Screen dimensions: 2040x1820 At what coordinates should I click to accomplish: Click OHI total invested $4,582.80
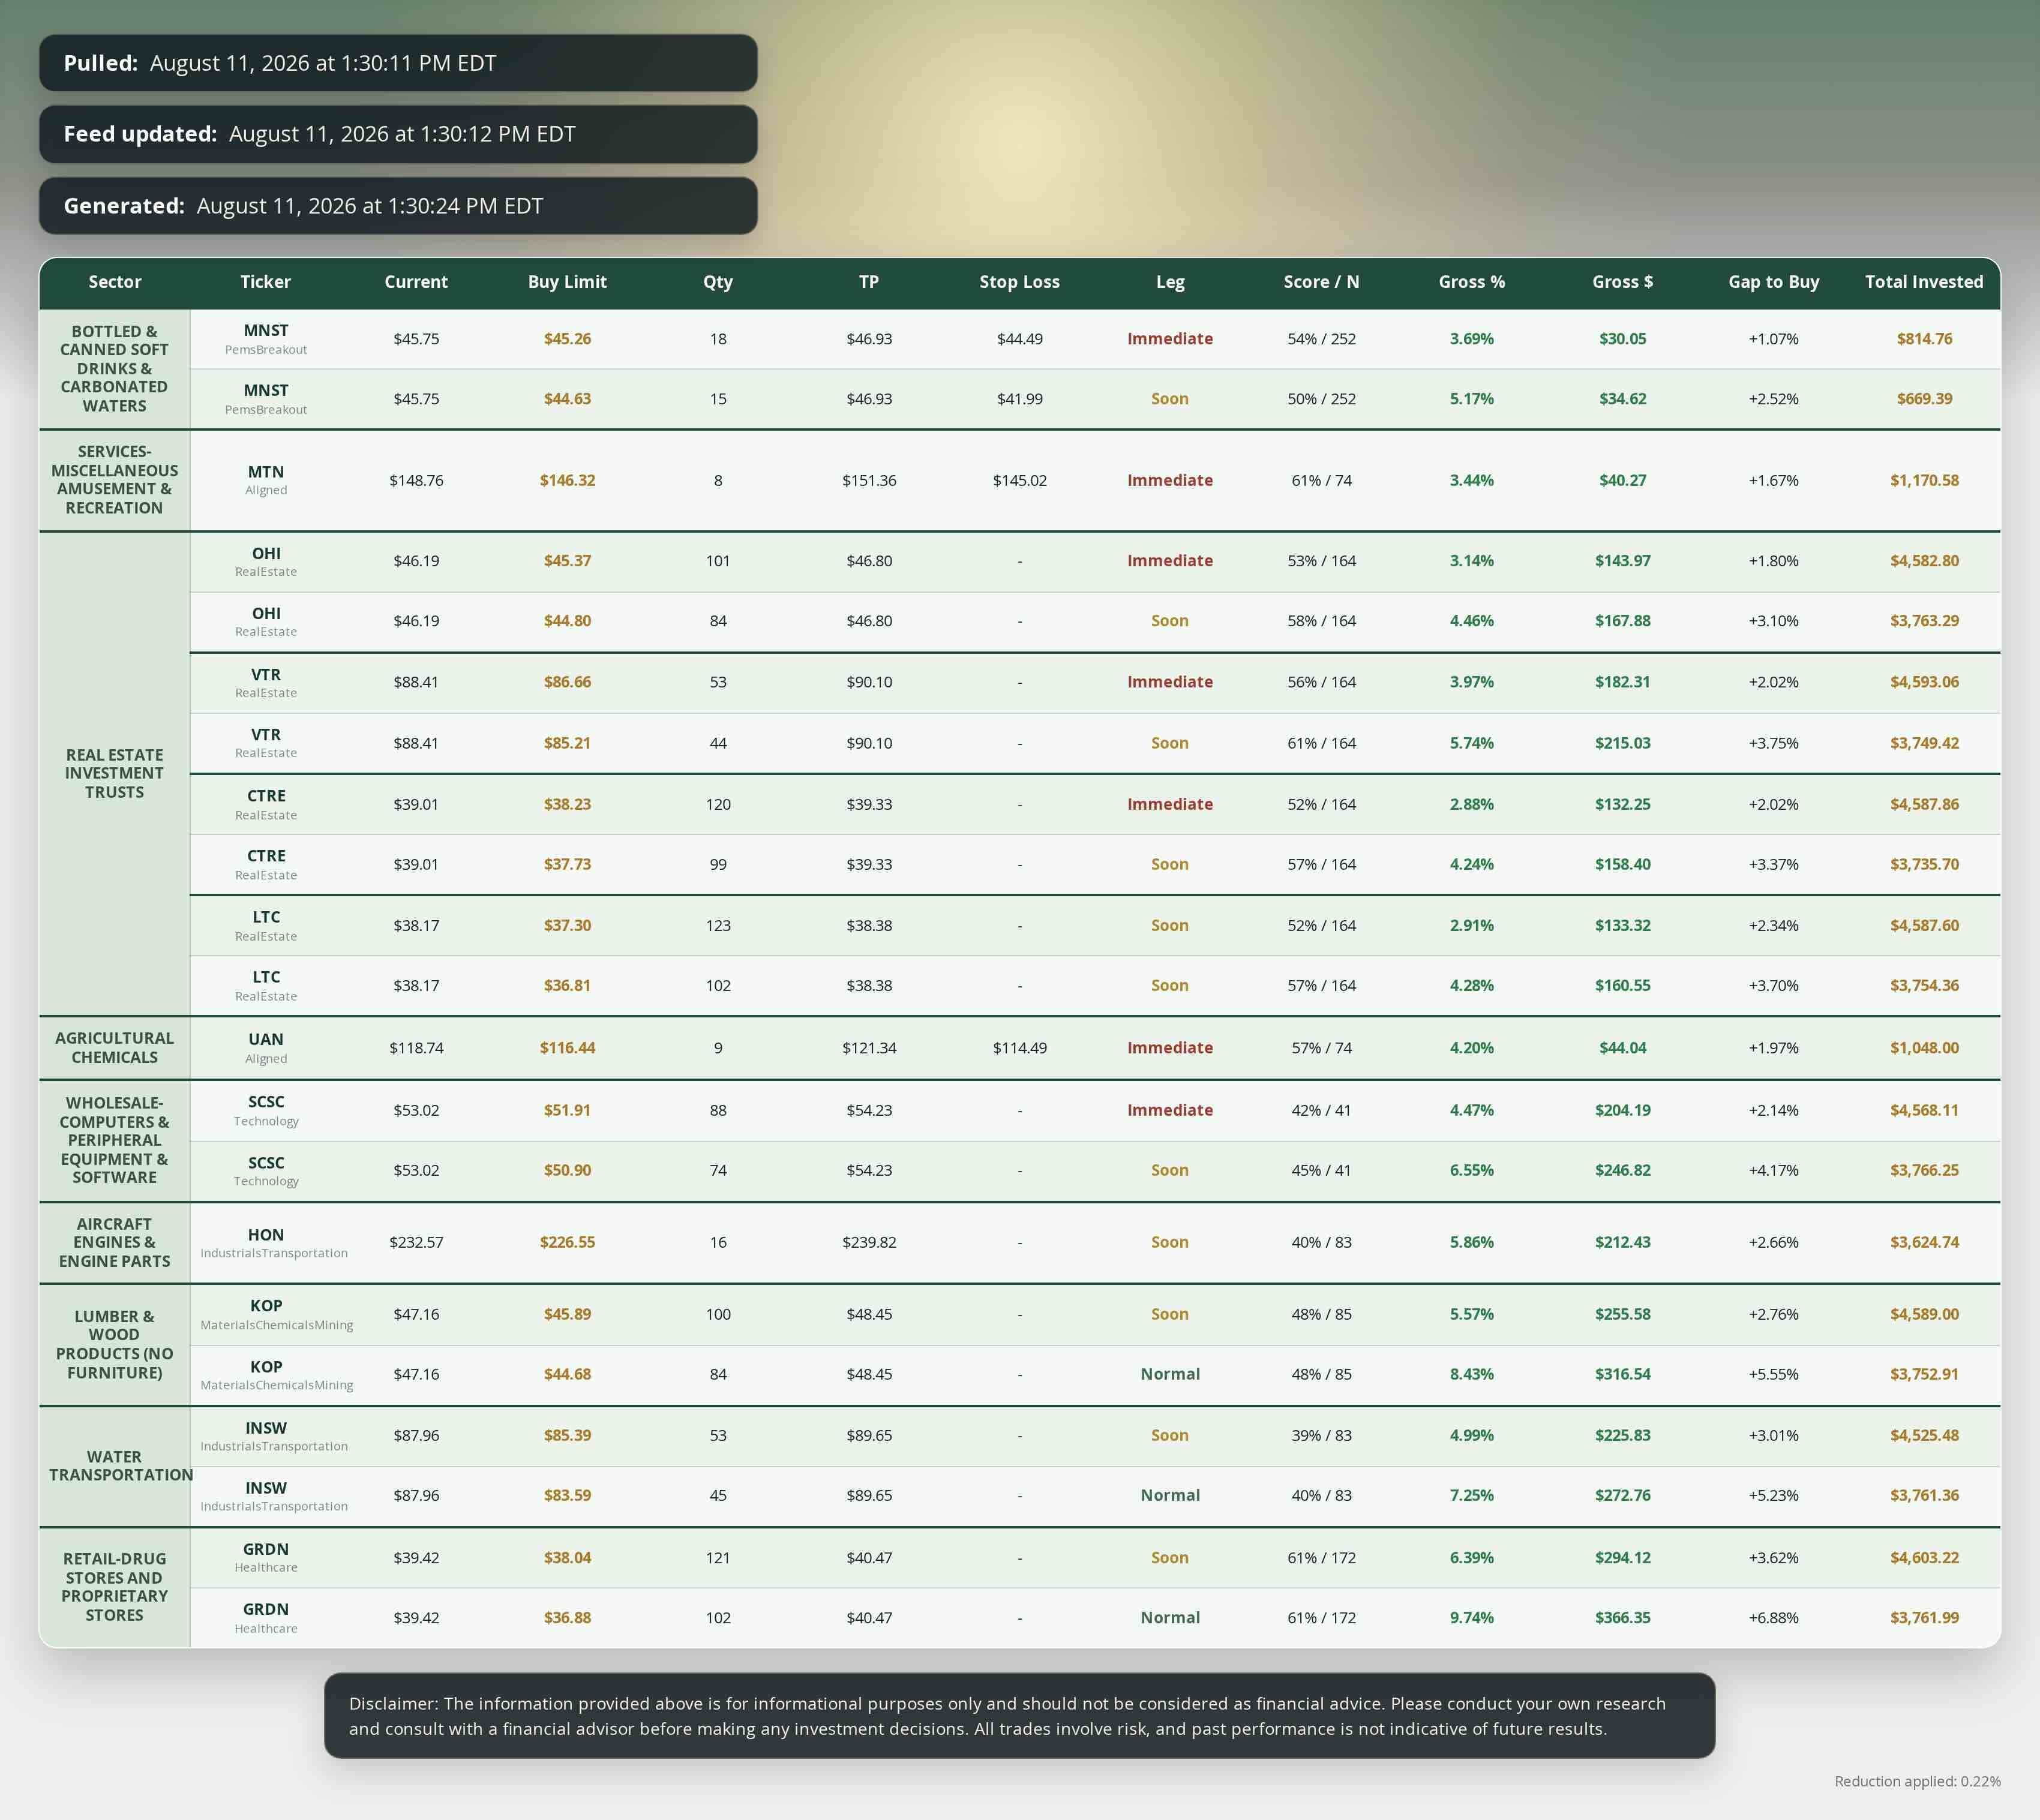[x=1924, y=561]
